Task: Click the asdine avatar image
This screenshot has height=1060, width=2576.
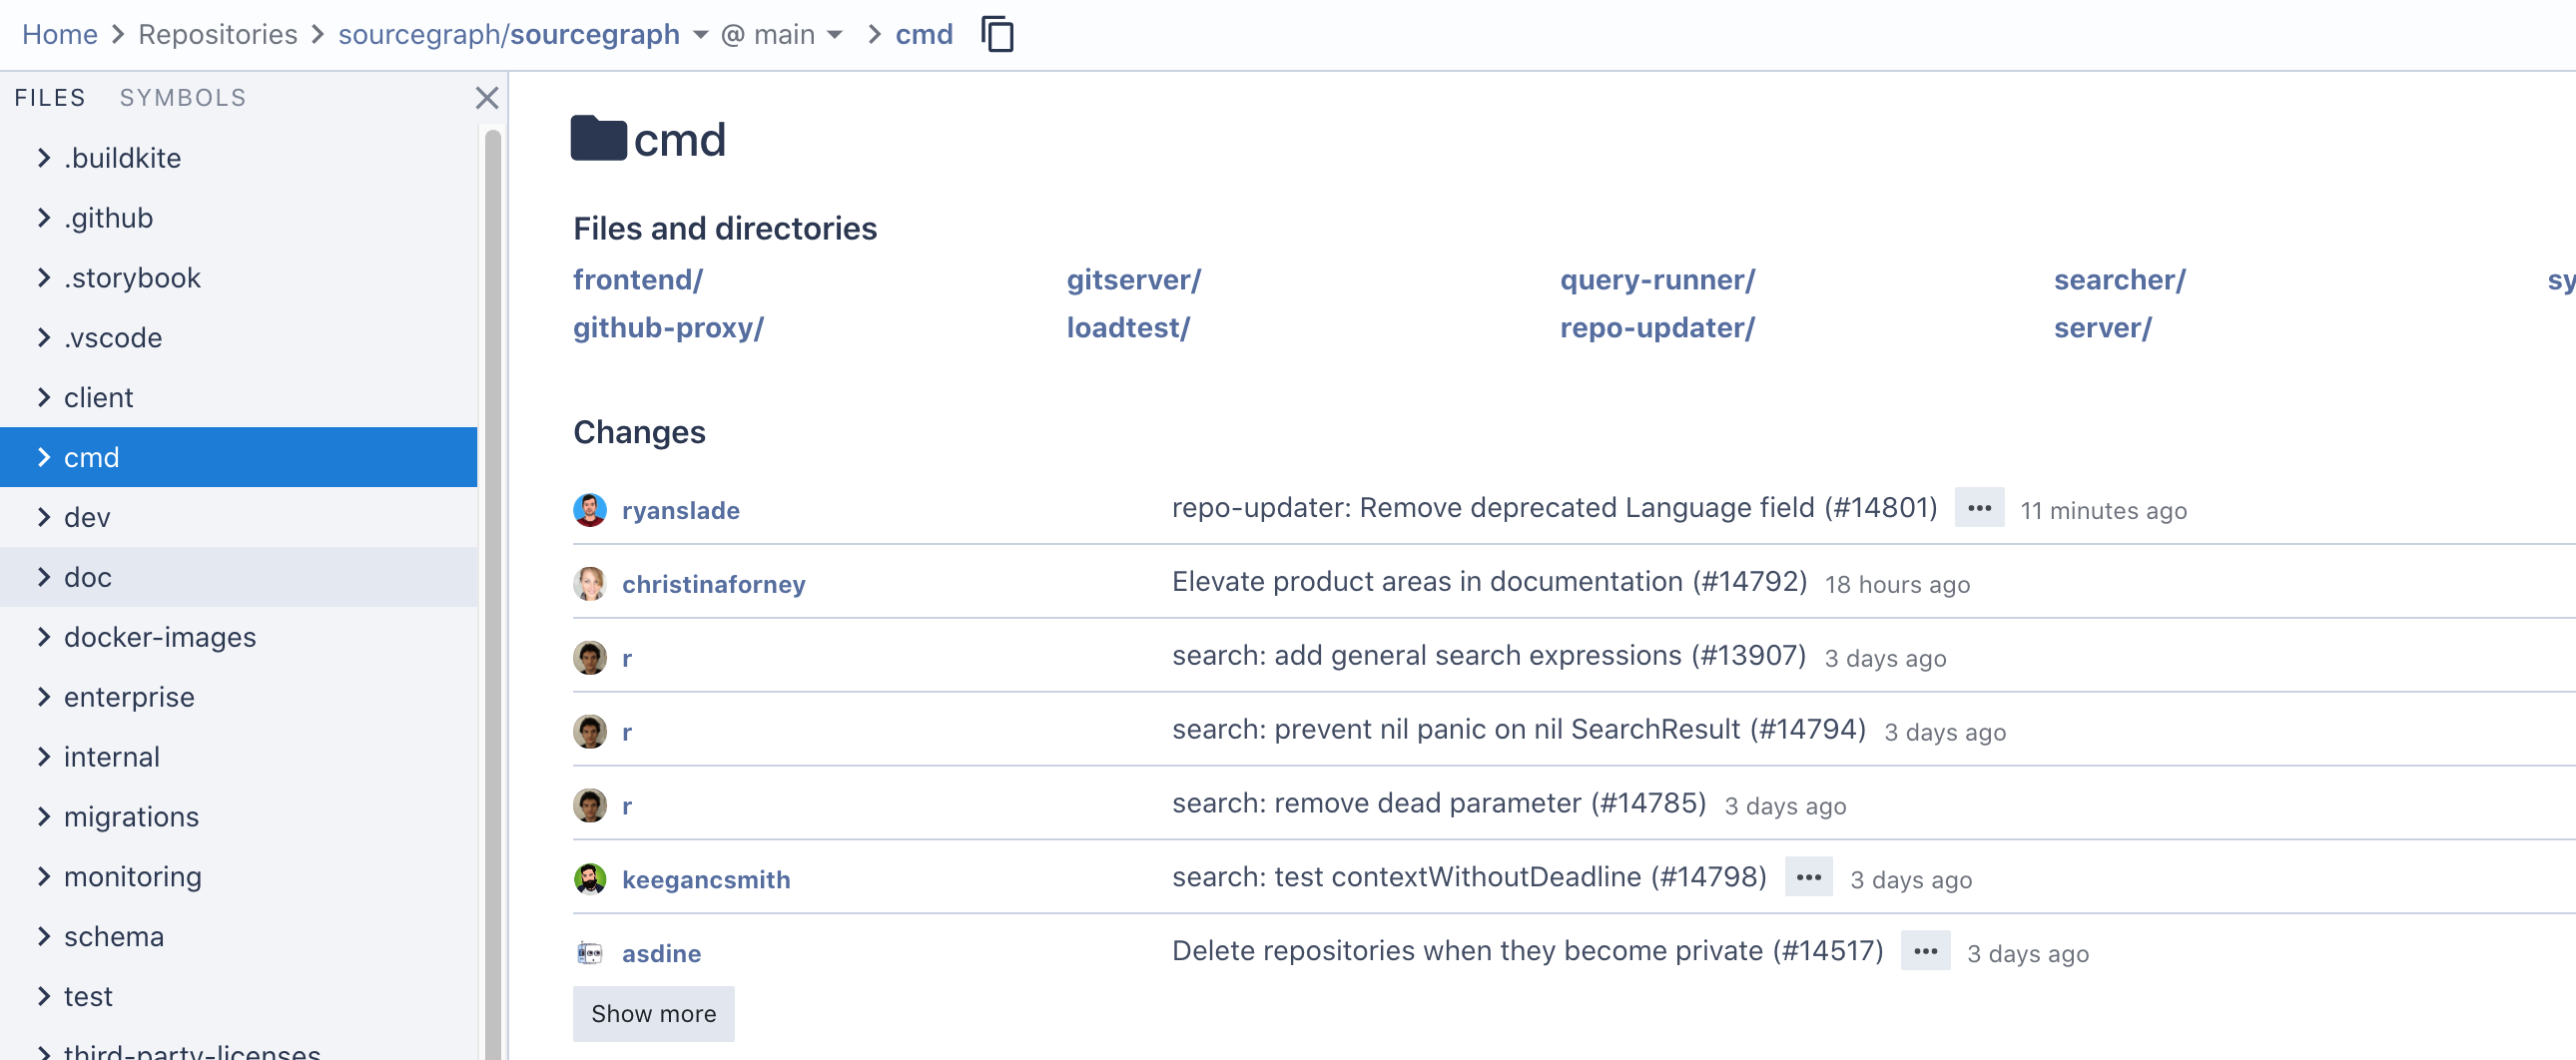Action: tap(590, 954)
